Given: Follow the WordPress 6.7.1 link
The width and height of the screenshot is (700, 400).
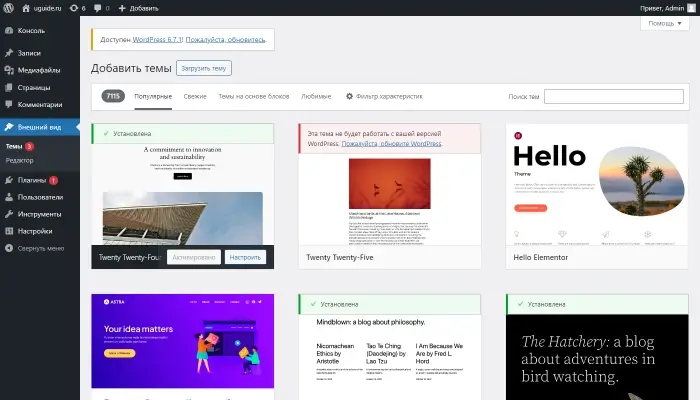Looking at the screenshot, I should (x=157, y=40).
